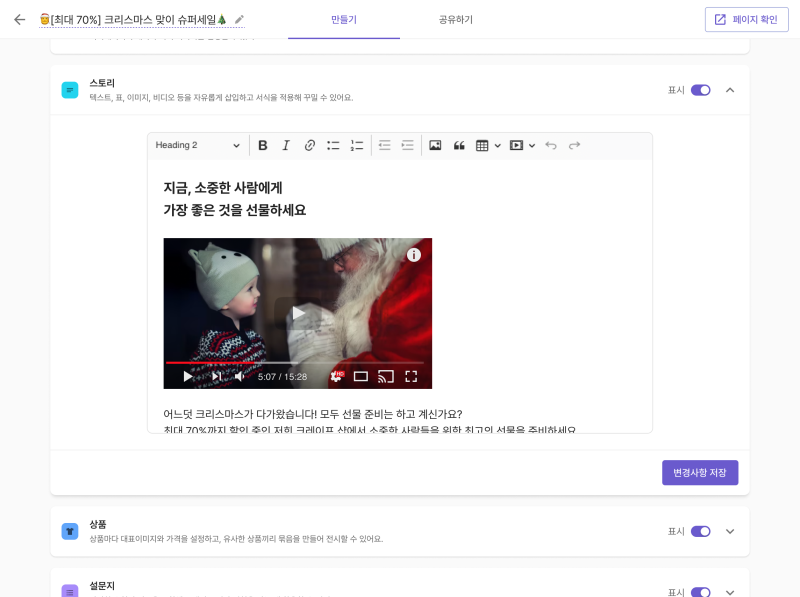Click the 스토리 section title

tap(102, 83)
